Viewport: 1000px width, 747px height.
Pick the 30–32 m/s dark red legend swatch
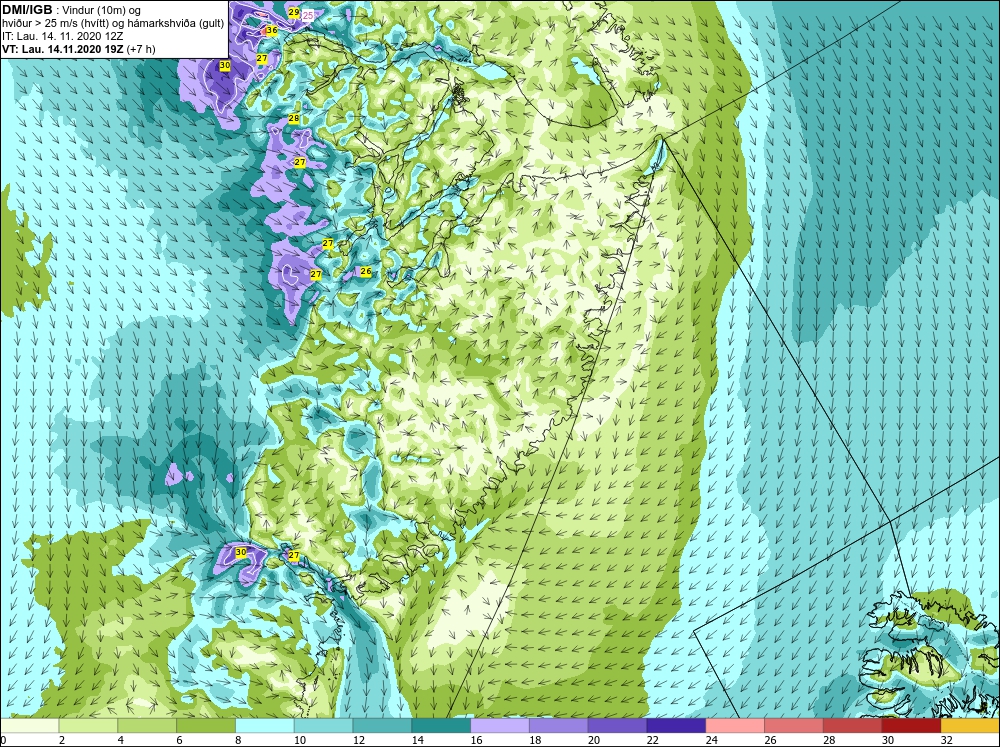pyautogui.click(x=911, y=726)
